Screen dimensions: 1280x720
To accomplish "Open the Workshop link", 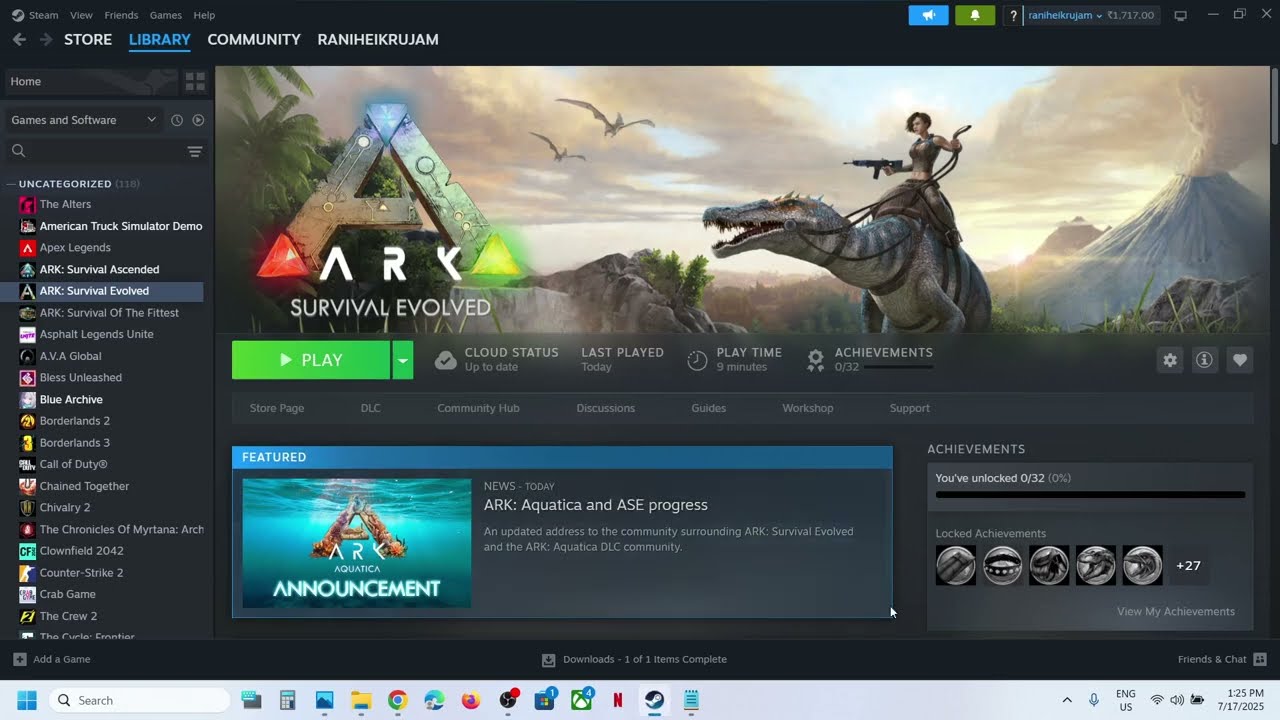I will [x=808, y=408].
